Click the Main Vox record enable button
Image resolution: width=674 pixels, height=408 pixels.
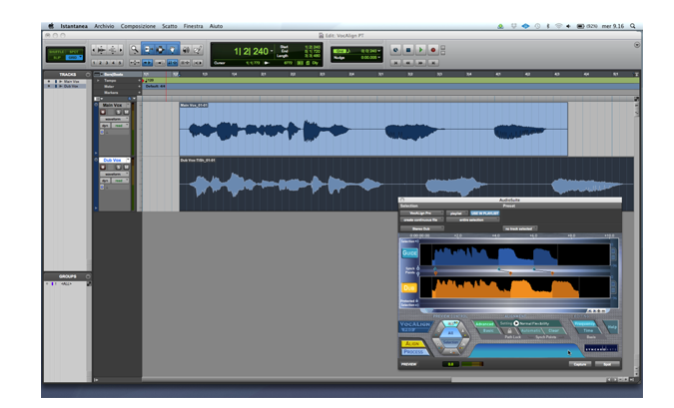click(x=103, y=112)
